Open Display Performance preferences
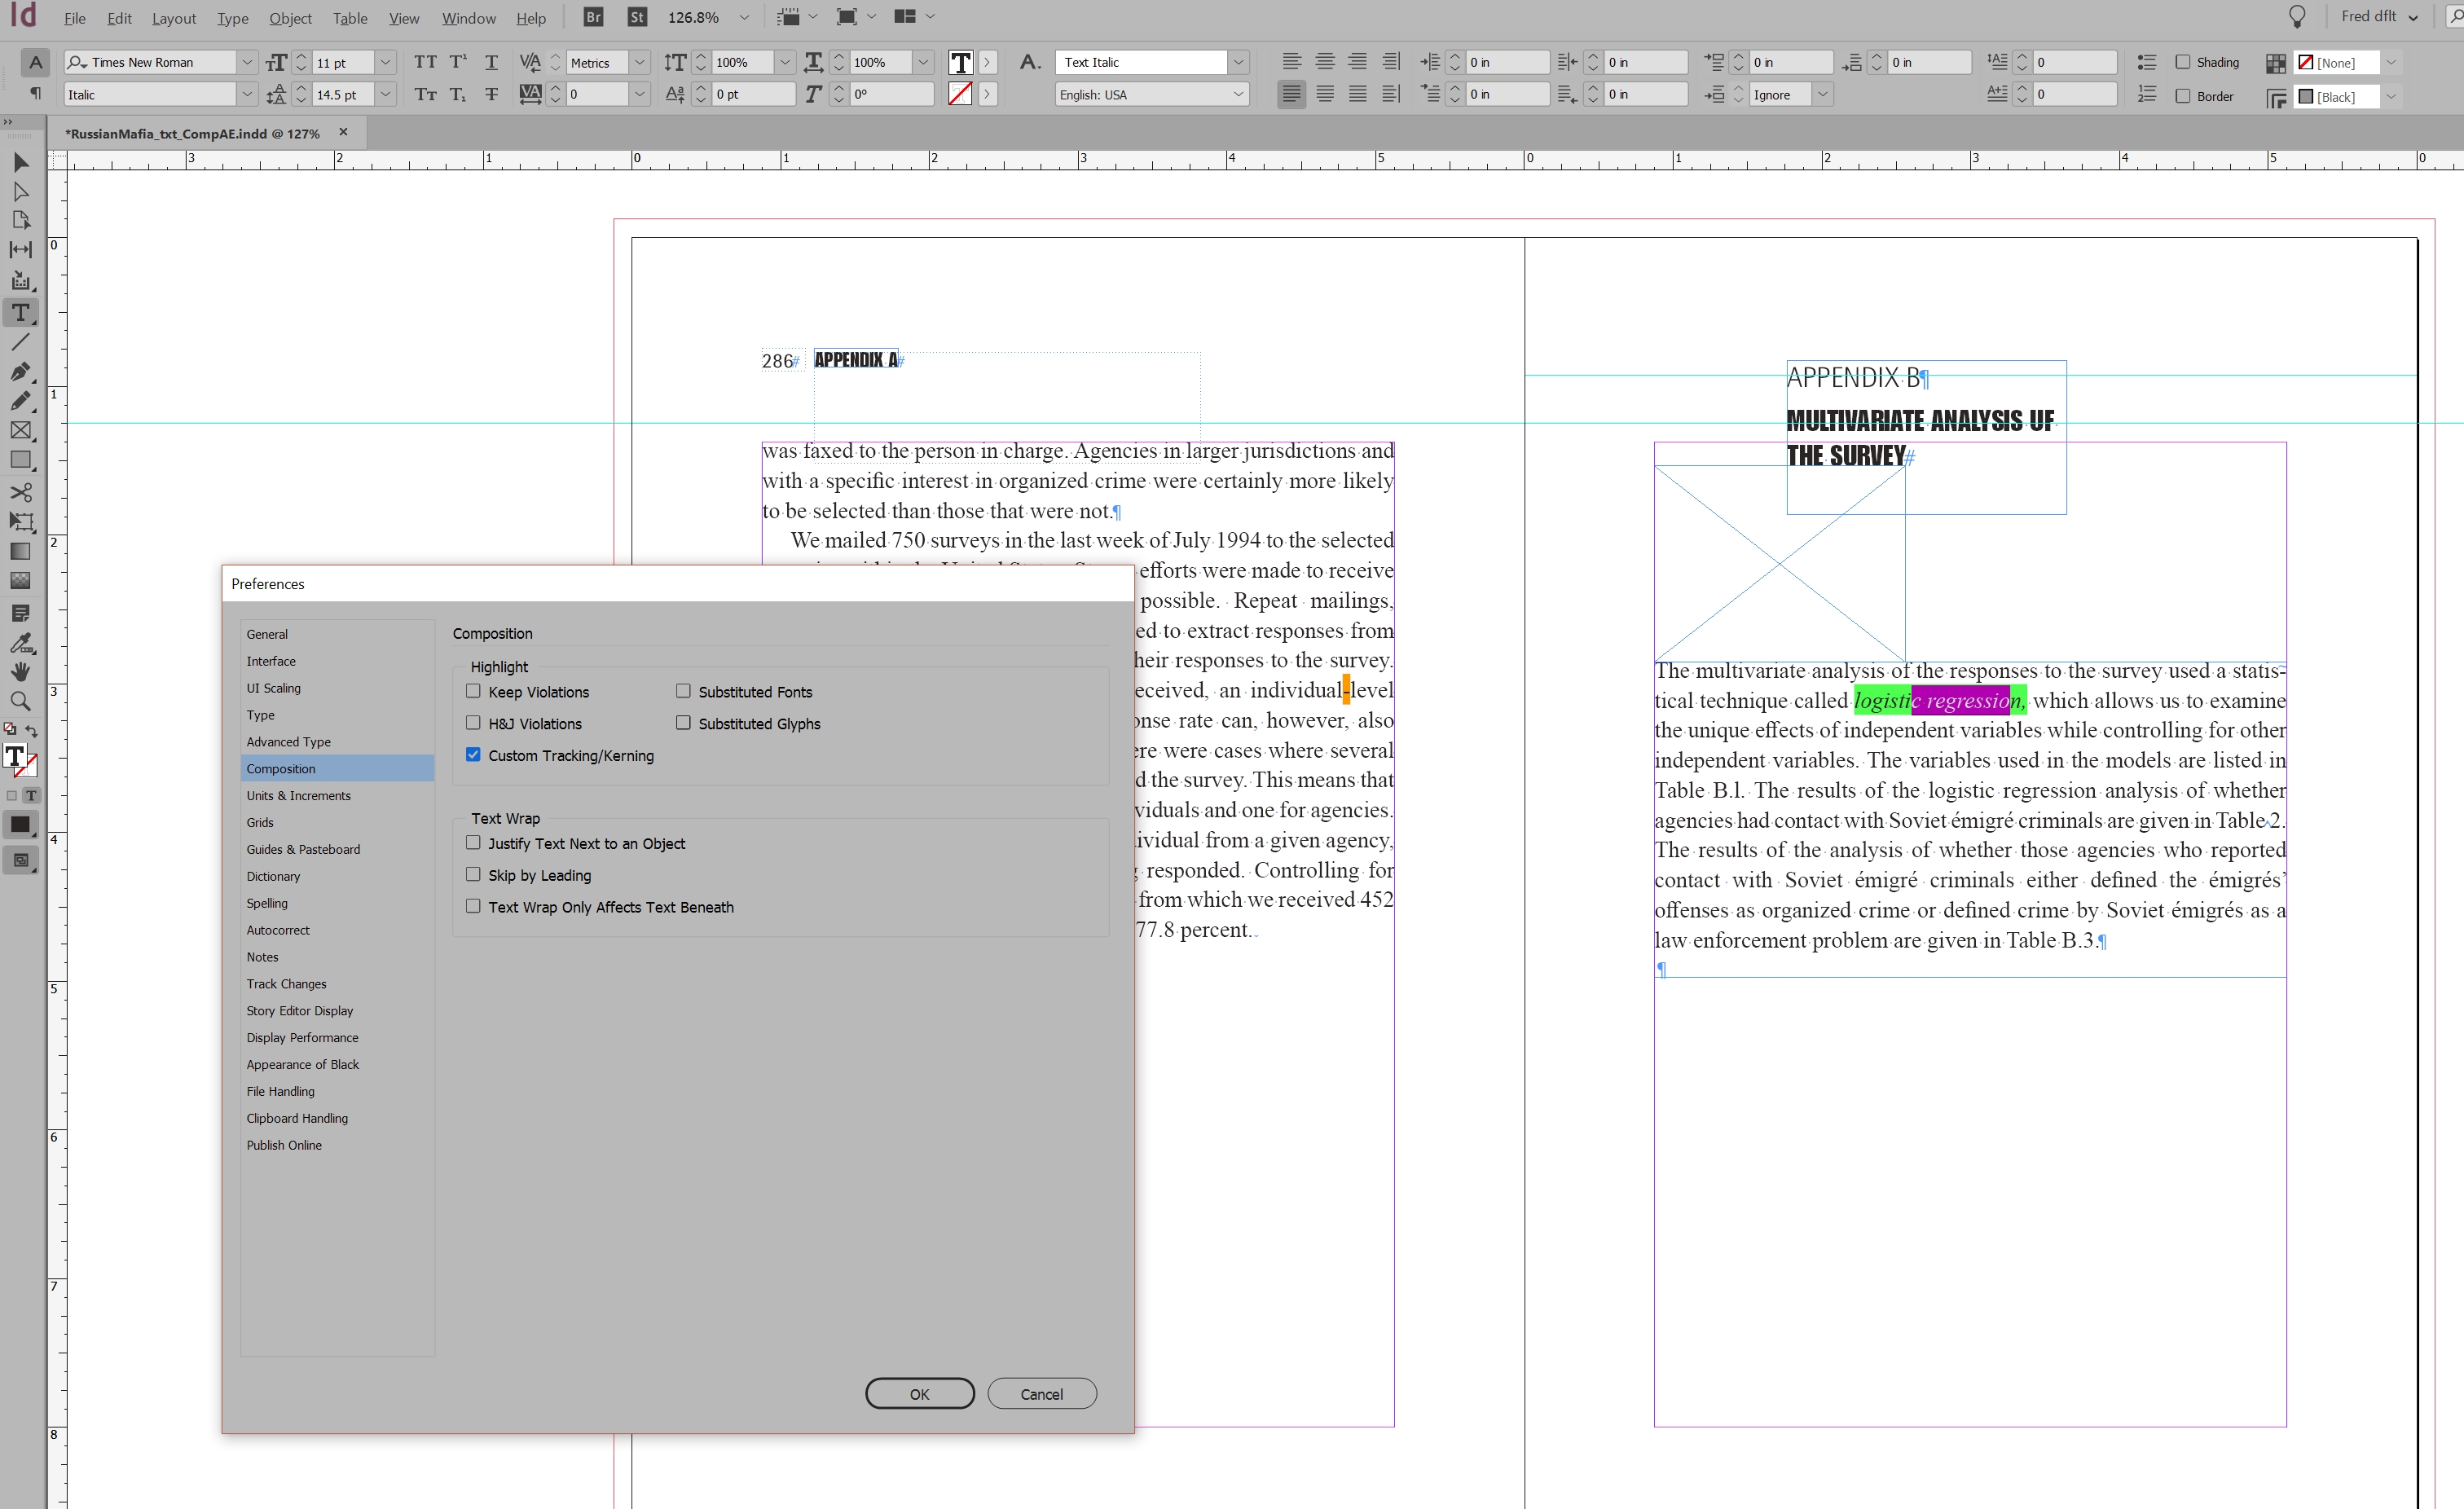Image resolution: width=2464 pixels, height=1509 pixels. [302, 1037]
